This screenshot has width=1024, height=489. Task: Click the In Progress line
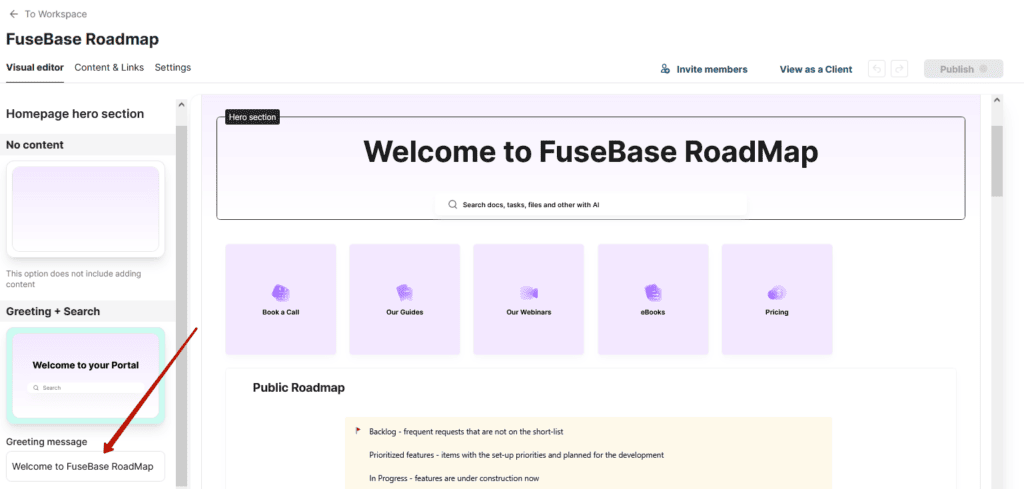point(454,478)
